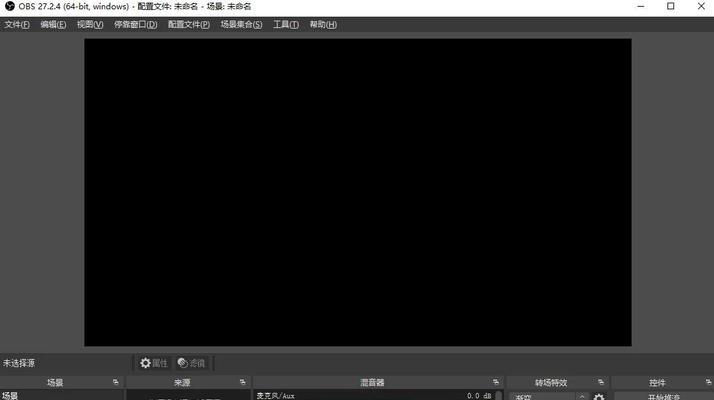
Task: Click the 麦克风/Aux mixer label
Action: [275, 396]
